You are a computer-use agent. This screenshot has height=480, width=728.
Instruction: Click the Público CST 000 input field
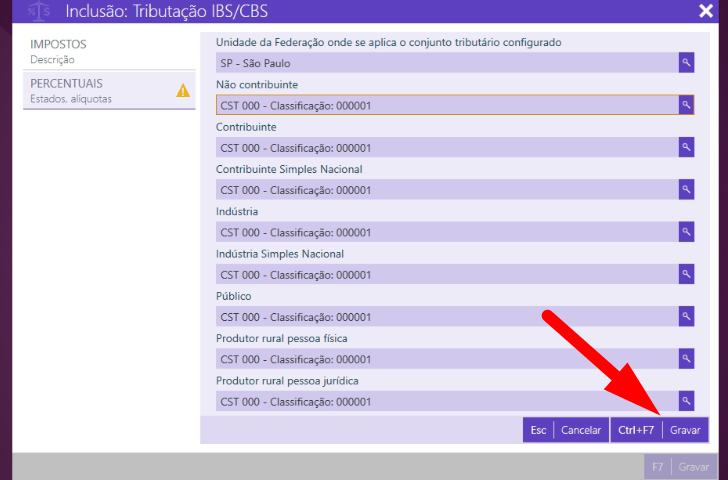pyautogui.click(x=446, y=317)
